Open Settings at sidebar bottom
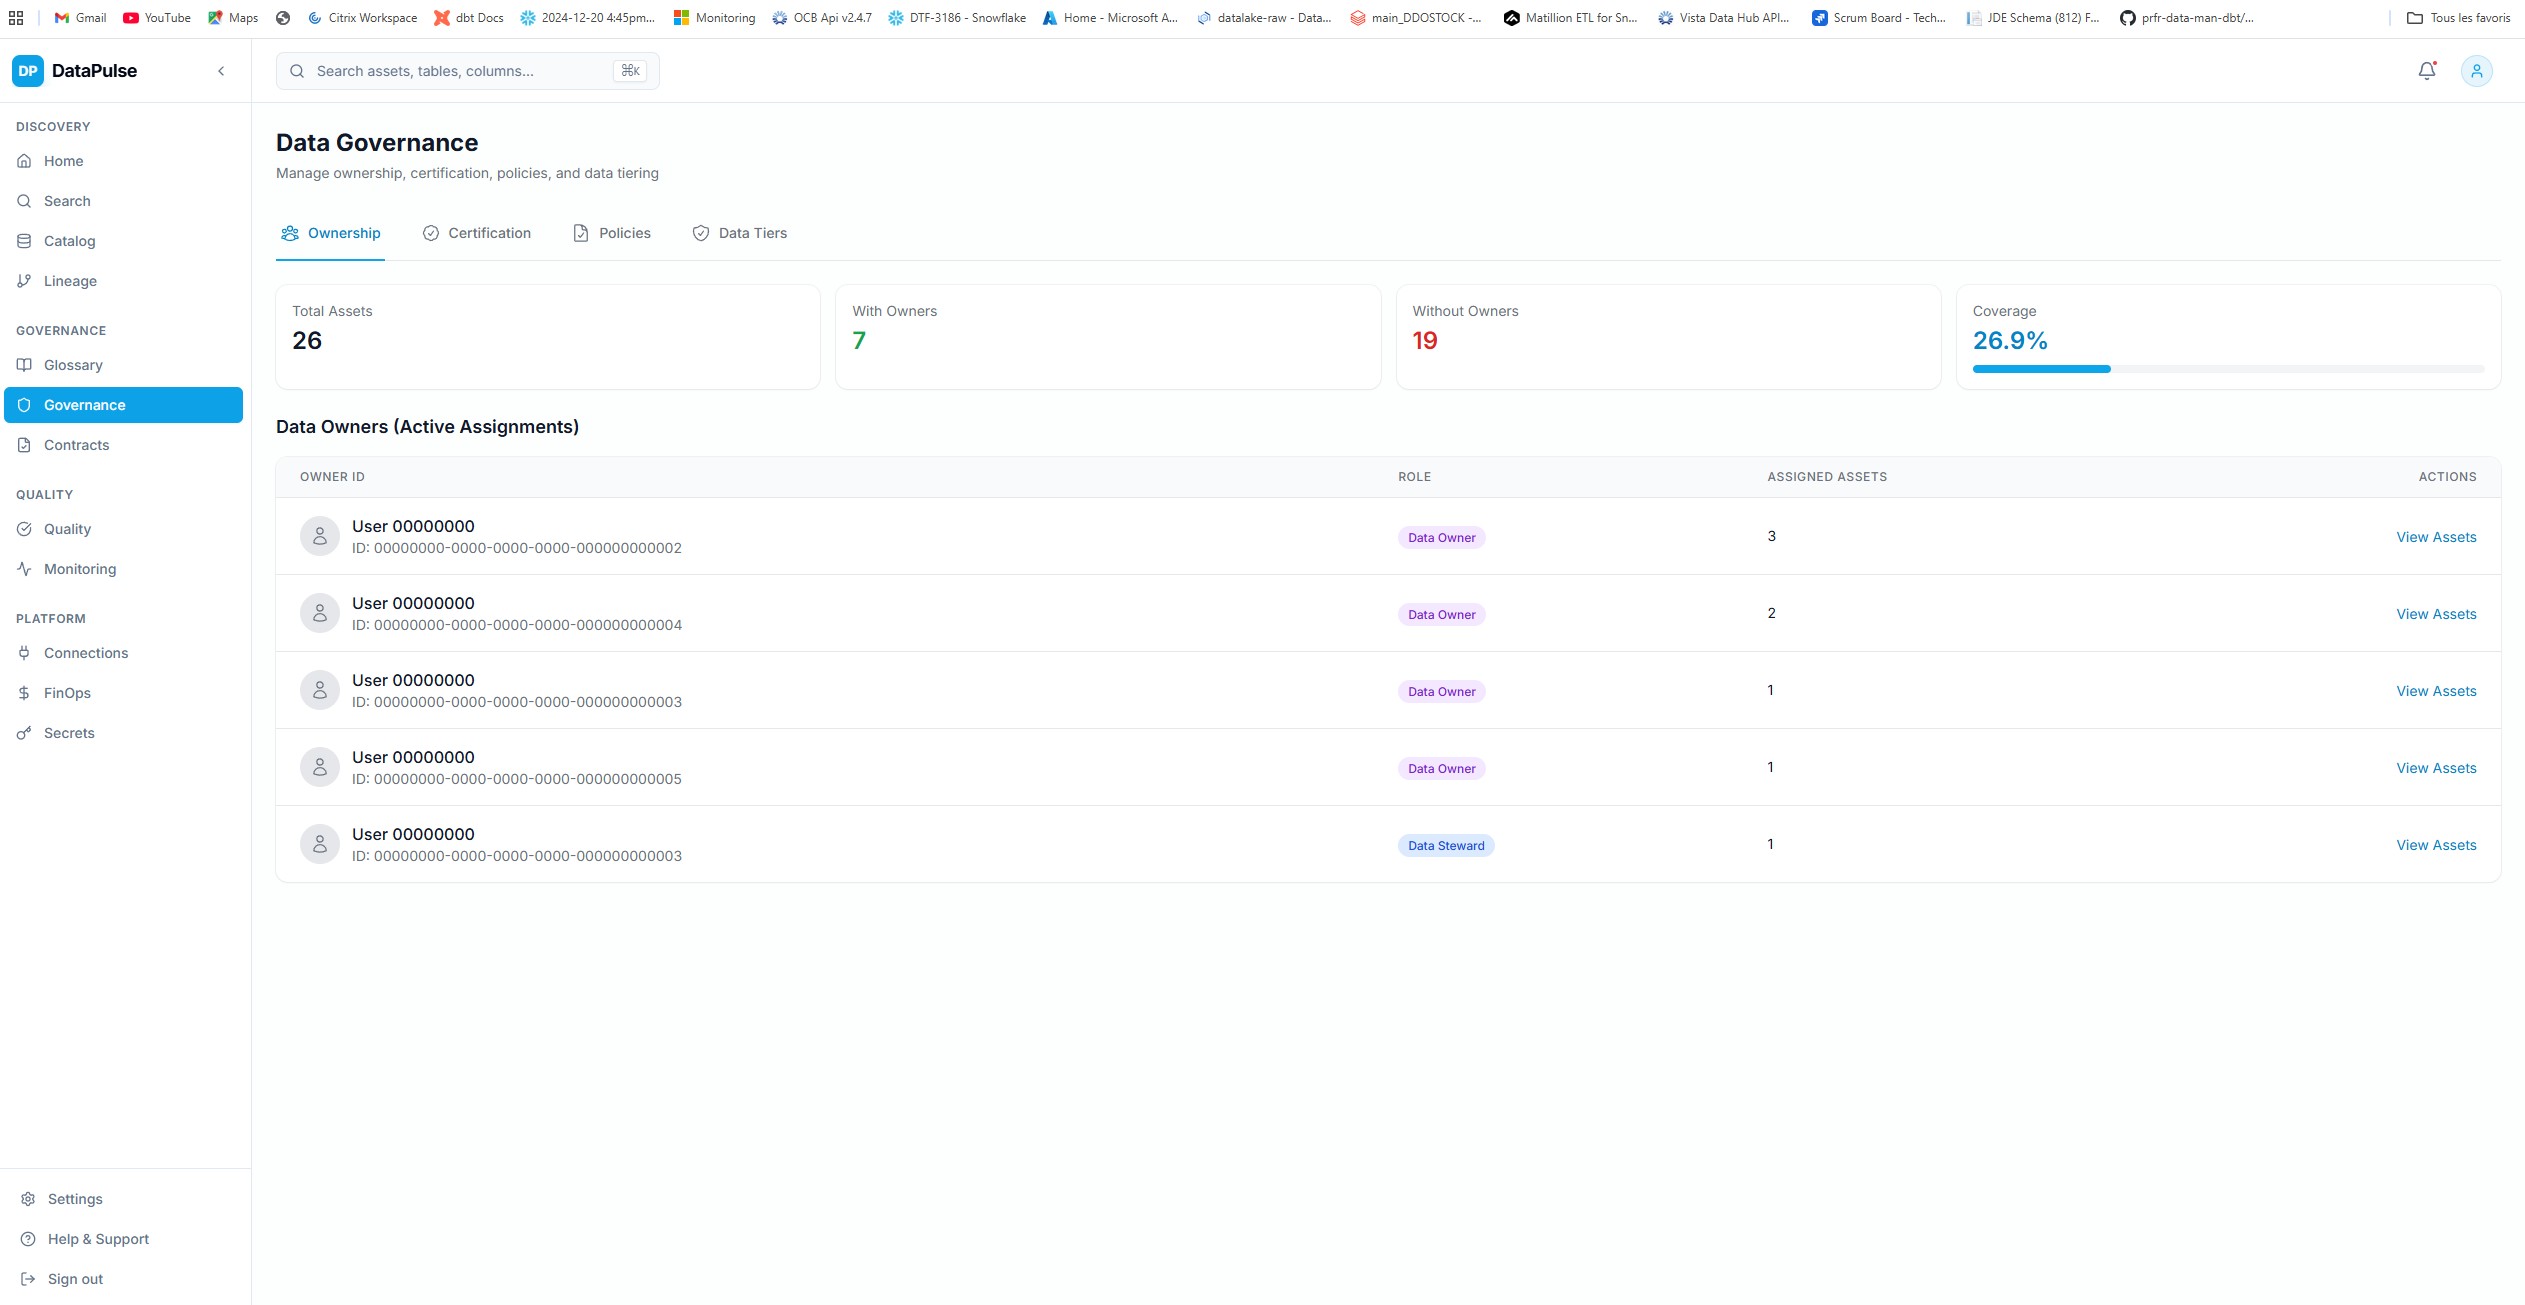2525x1305 pixels. tap(75, 1199)
